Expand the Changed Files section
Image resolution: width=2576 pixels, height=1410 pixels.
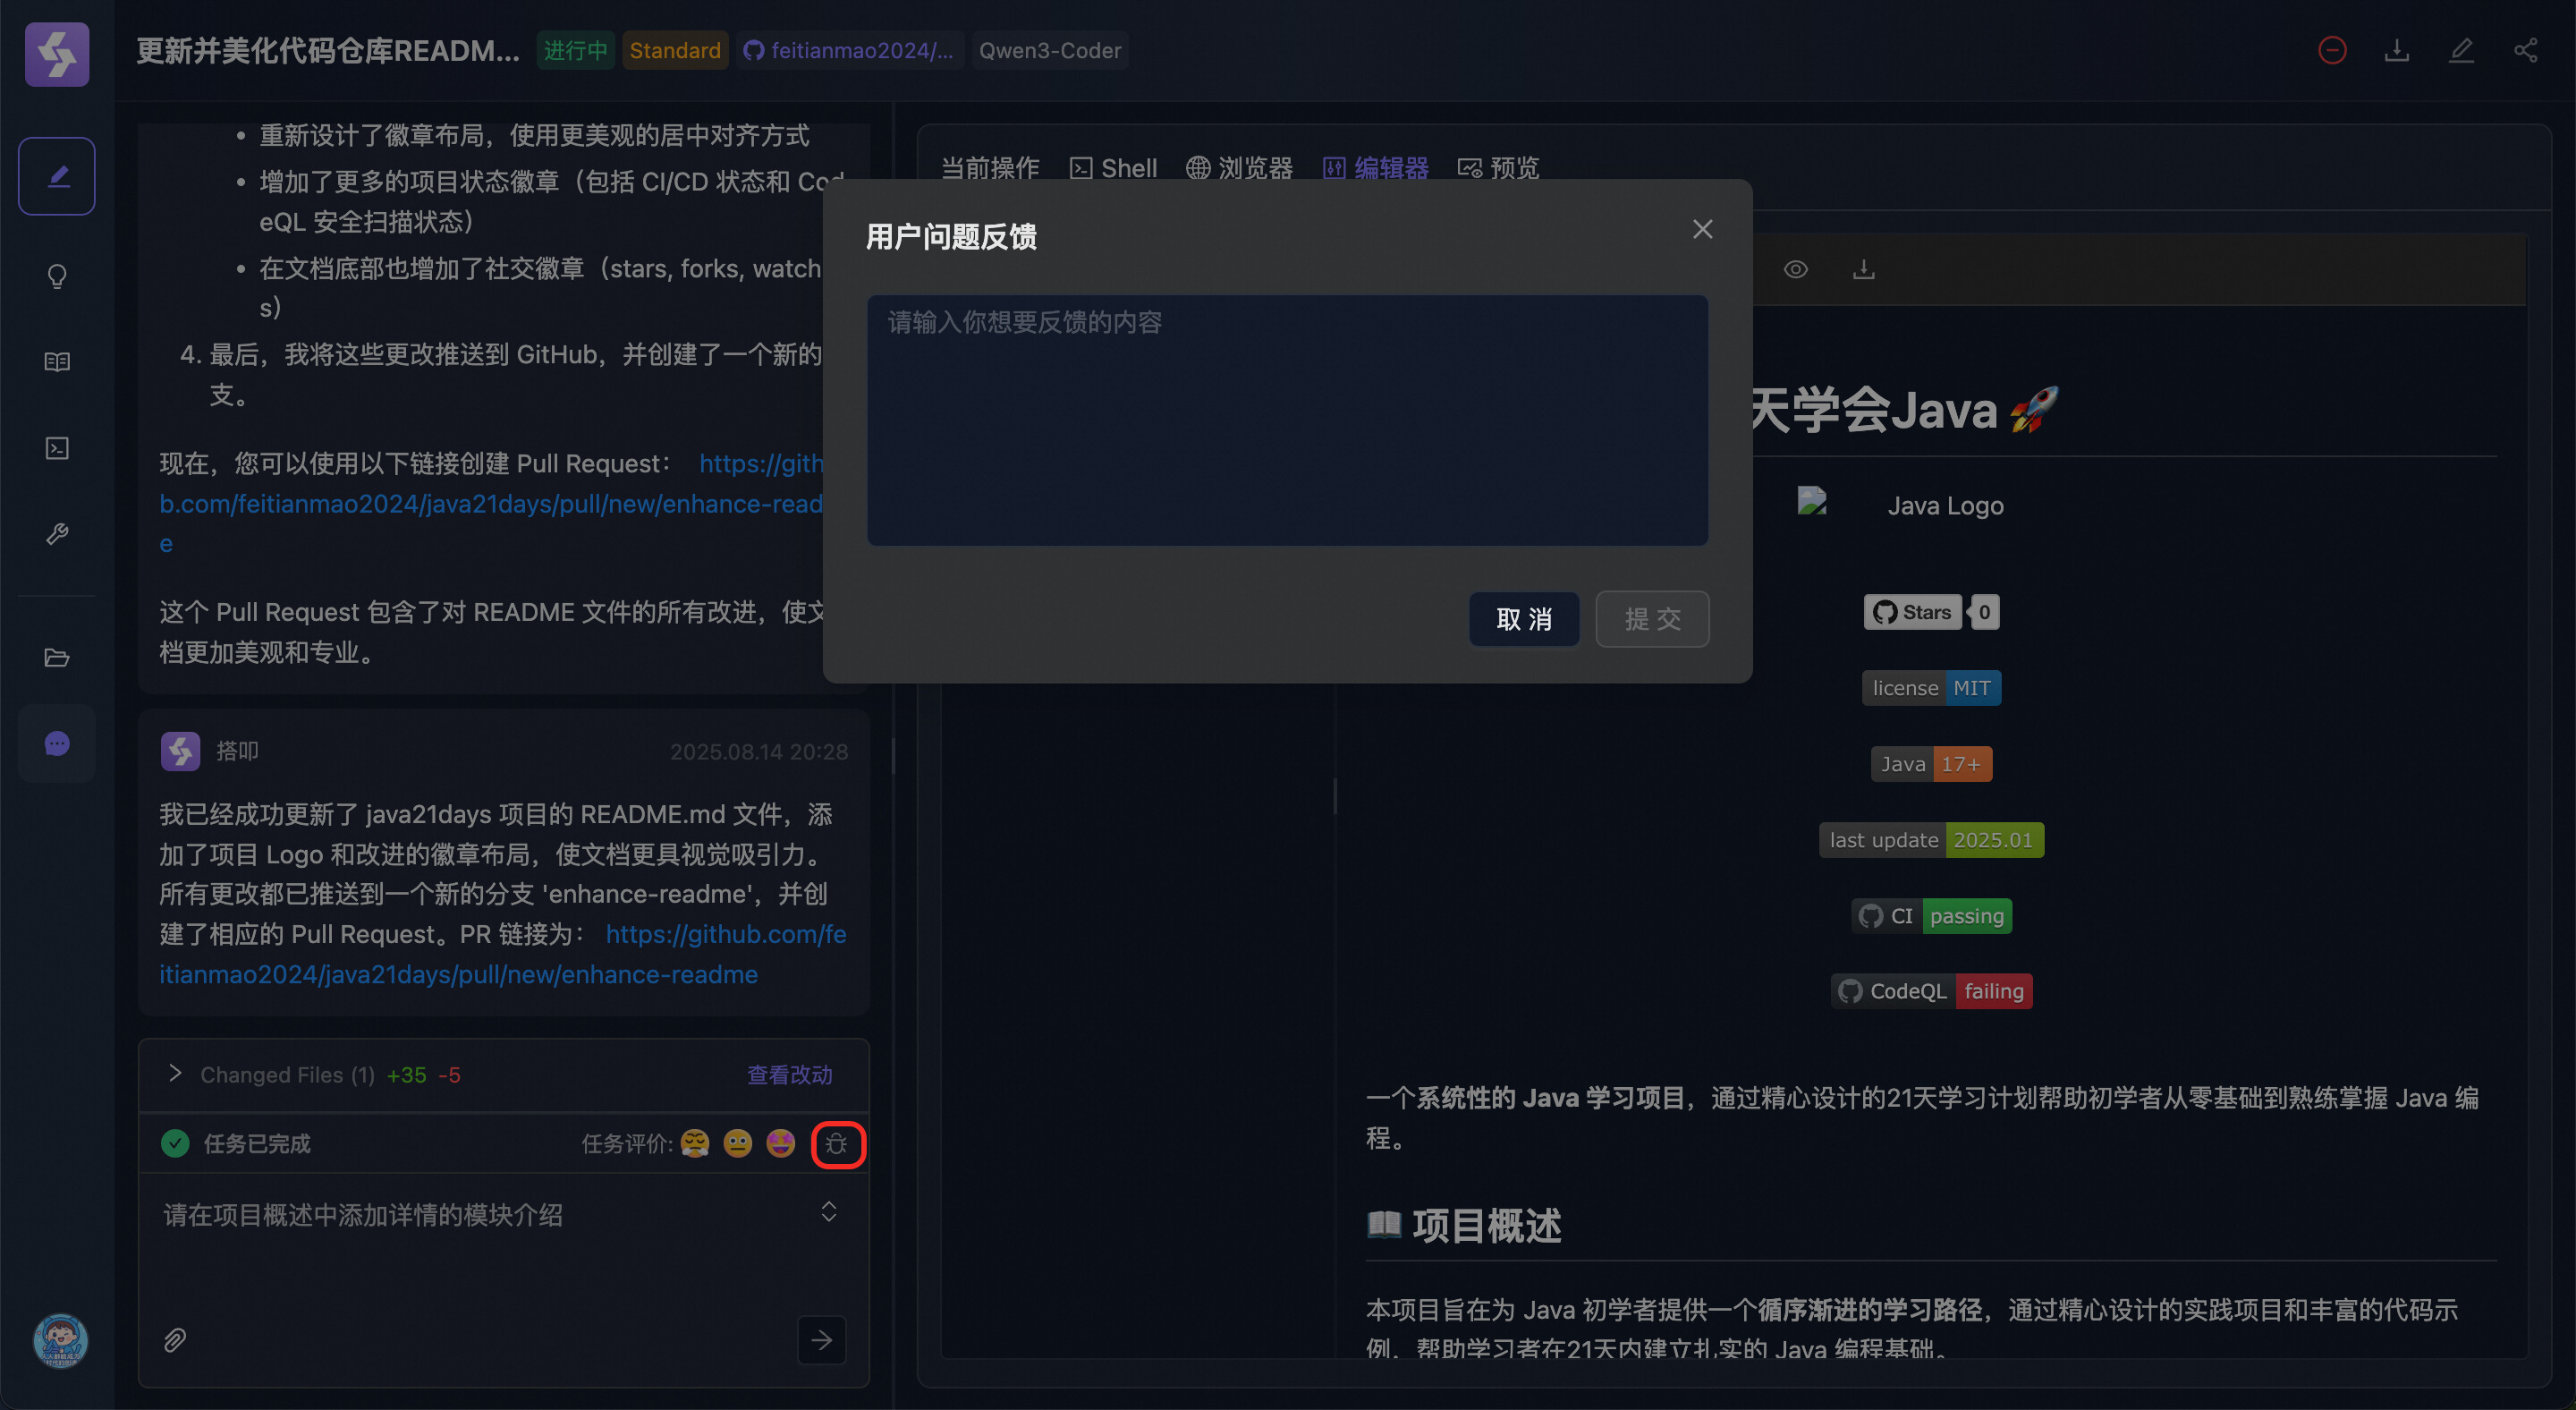[x=175, y=1075]
